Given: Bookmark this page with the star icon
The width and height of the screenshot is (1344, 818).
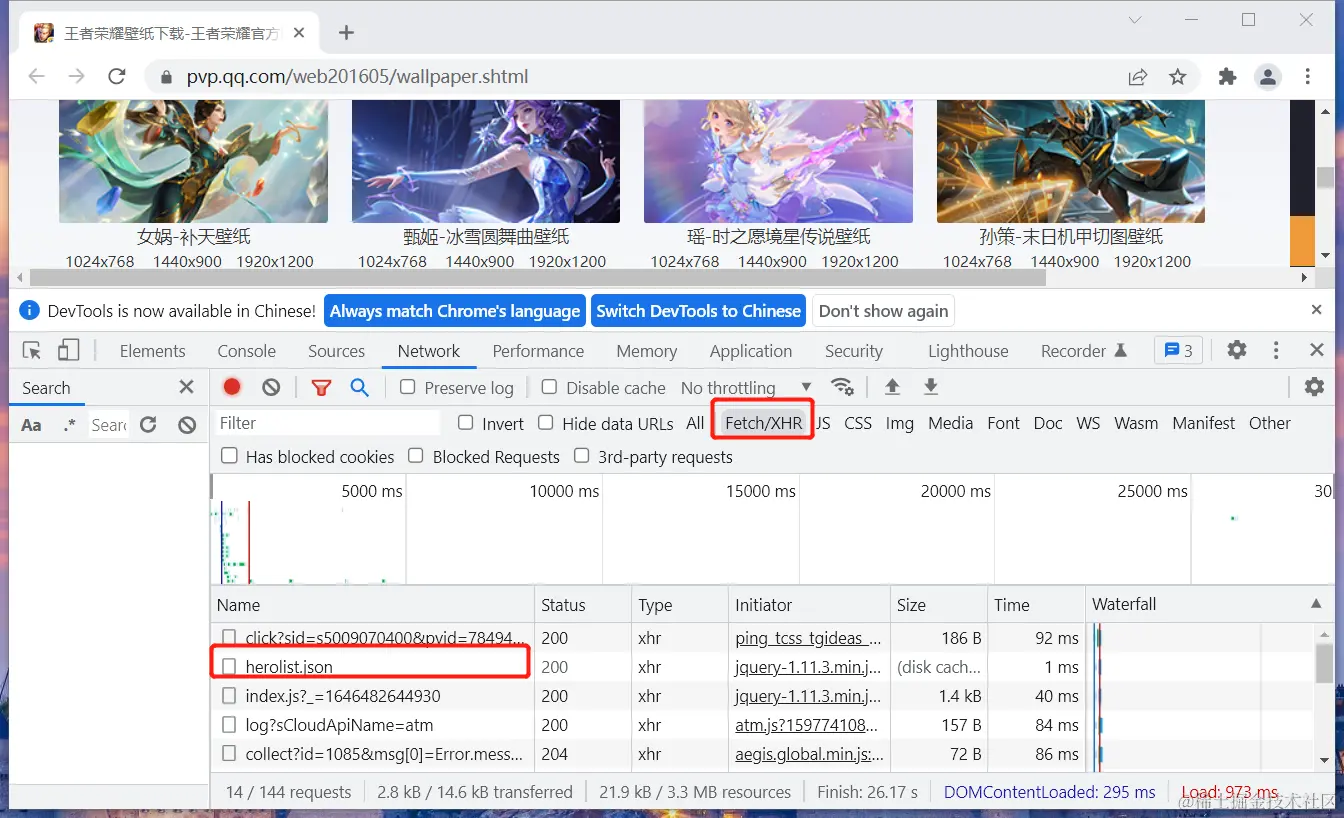Looking at the screenshot, I should [x=1178, y=77].
